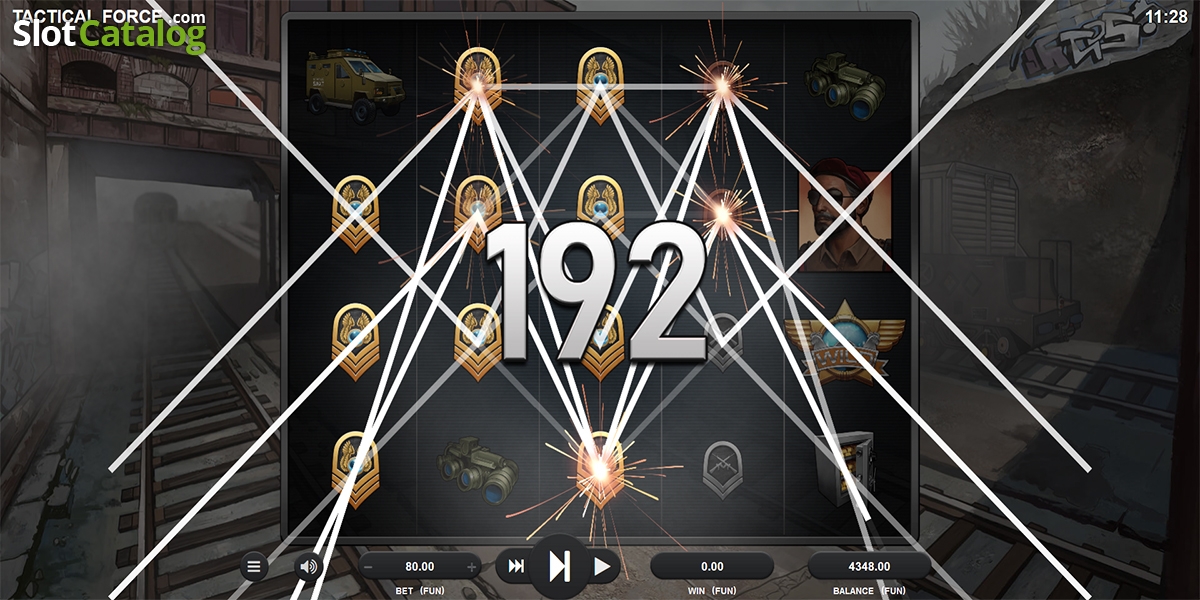The width and height of the screenshot is (1200, 600).
Task: Click the 0.00 win display
Action: [711, 566]
